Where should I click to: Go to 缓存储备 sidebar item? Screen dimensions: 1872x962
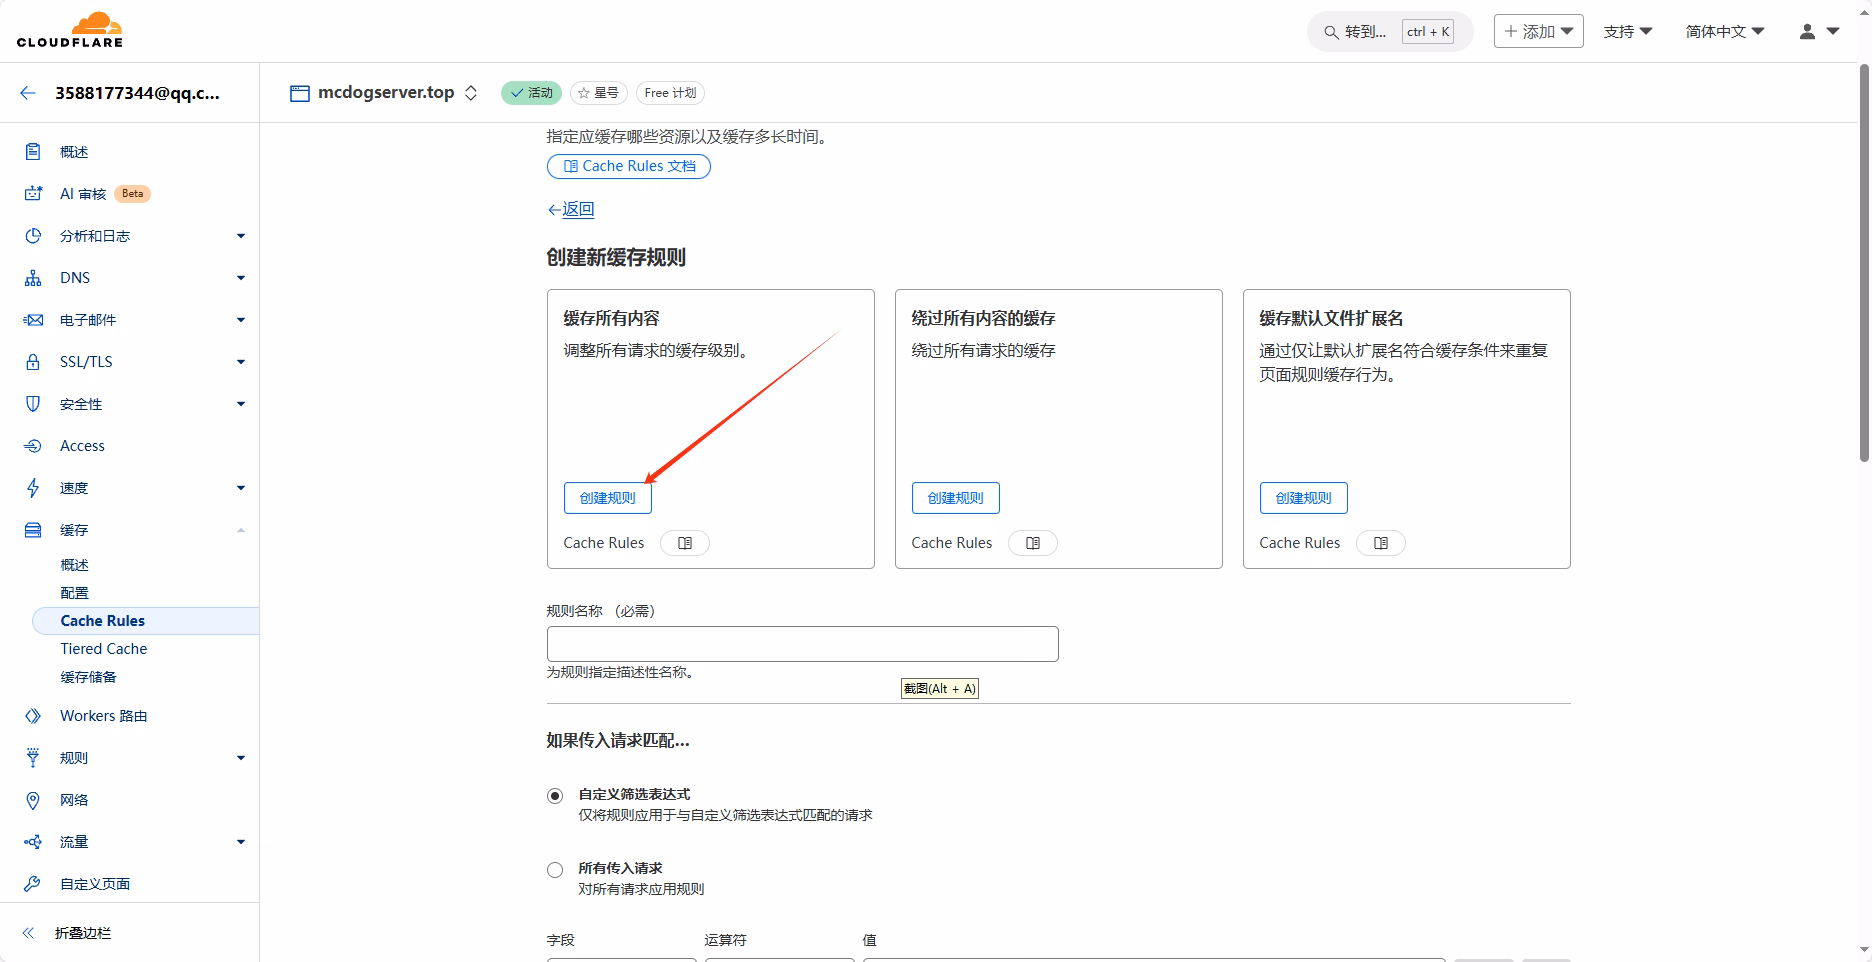click(88, 677)
